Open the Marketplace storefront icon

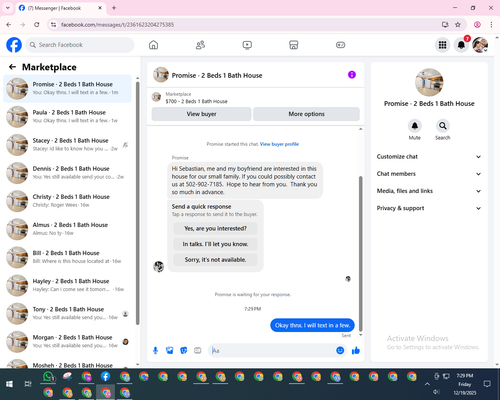(x=294, y=45)
